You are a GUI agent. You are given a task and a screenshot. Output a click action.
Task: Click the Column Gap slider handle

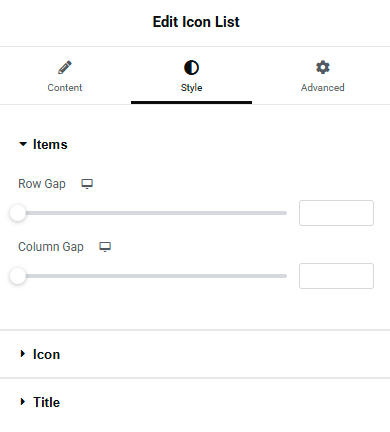tap(18, 276)
